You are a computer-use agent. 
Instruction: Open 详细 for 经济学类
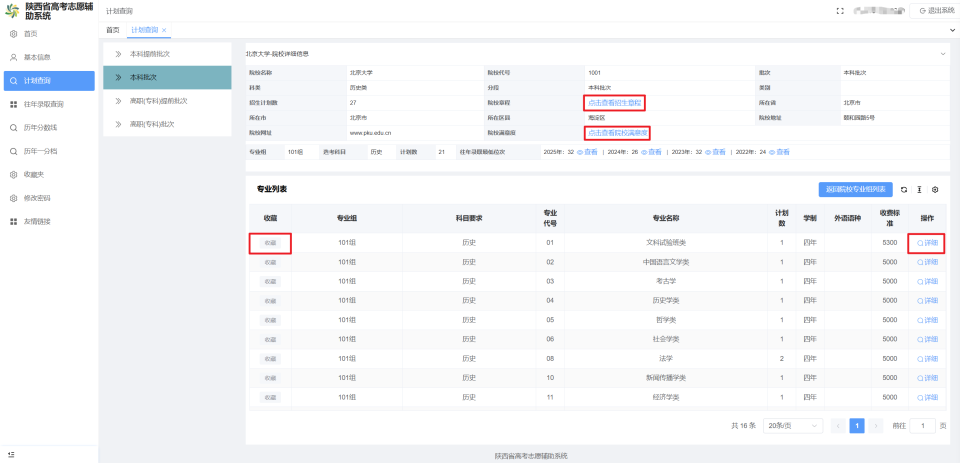click(x=927, y=397)
